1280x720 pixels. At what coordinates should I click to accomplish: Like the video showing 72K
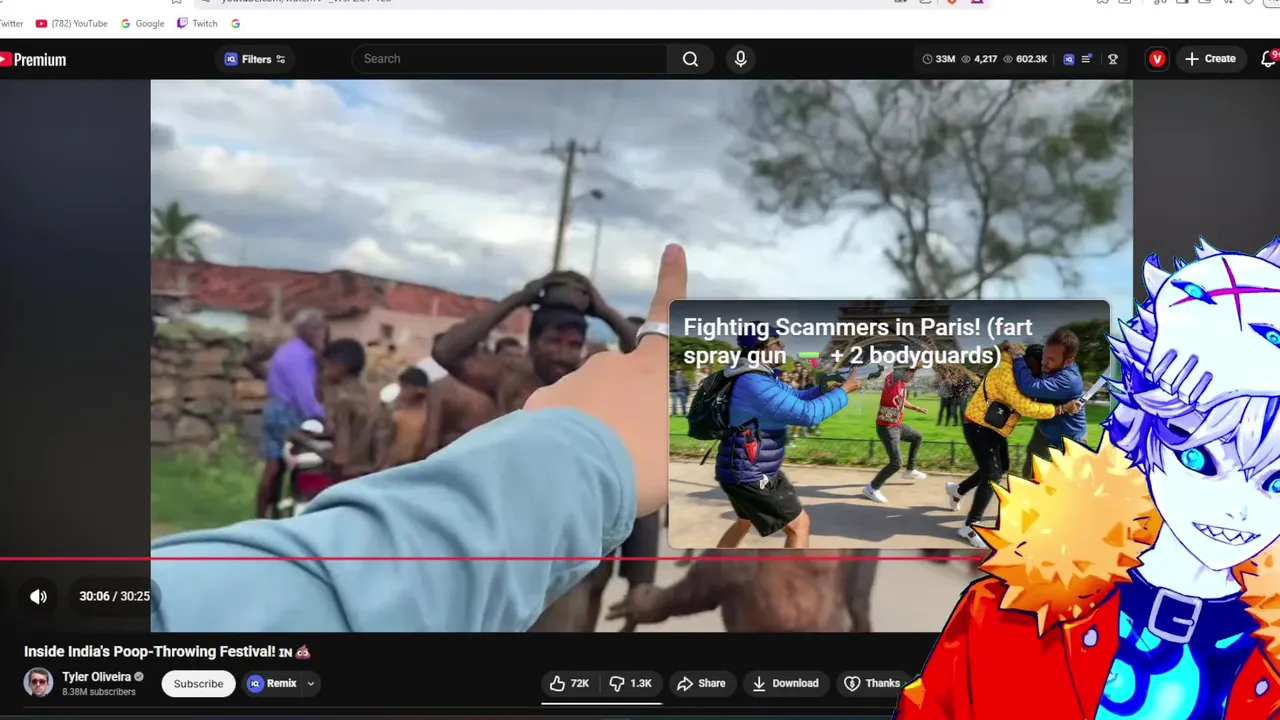coord(570,684)
